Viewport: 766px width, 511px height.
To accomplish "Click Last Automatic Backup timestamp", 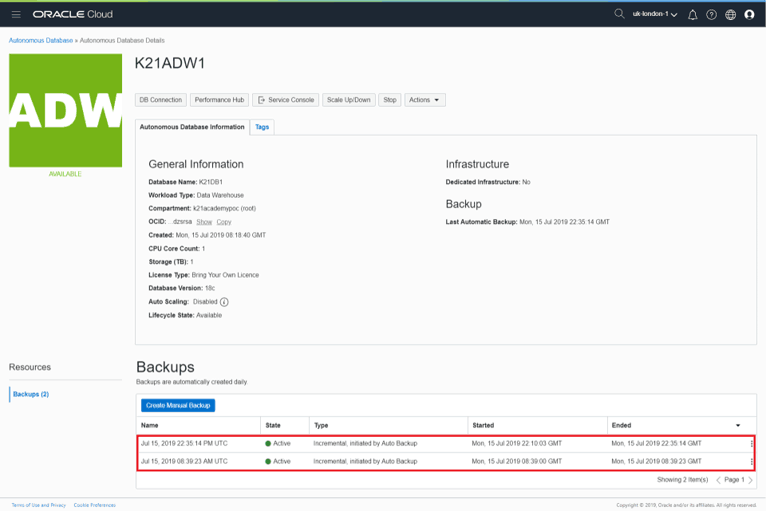I will [x=564, y=222].
